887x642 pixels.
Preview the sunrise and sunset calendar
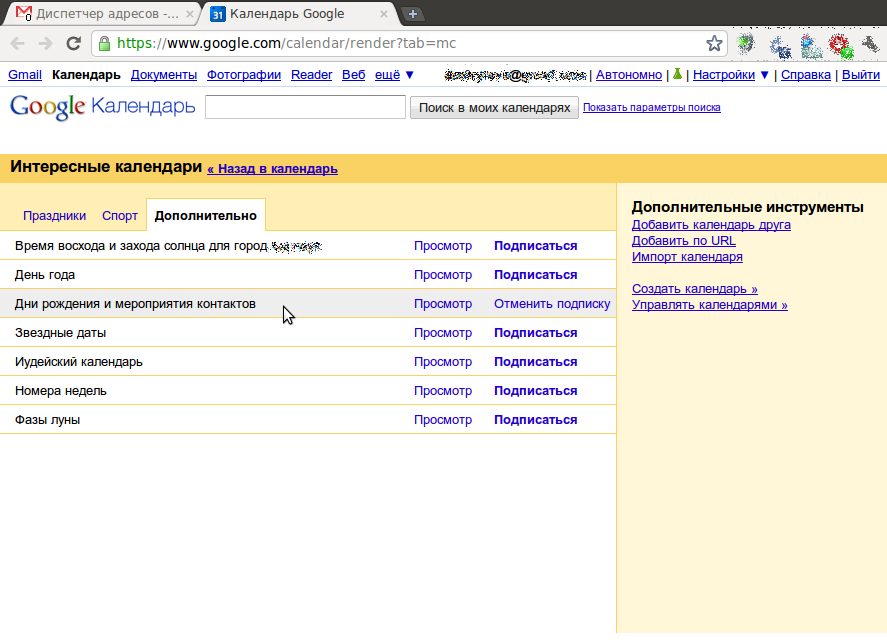point(443,246)
